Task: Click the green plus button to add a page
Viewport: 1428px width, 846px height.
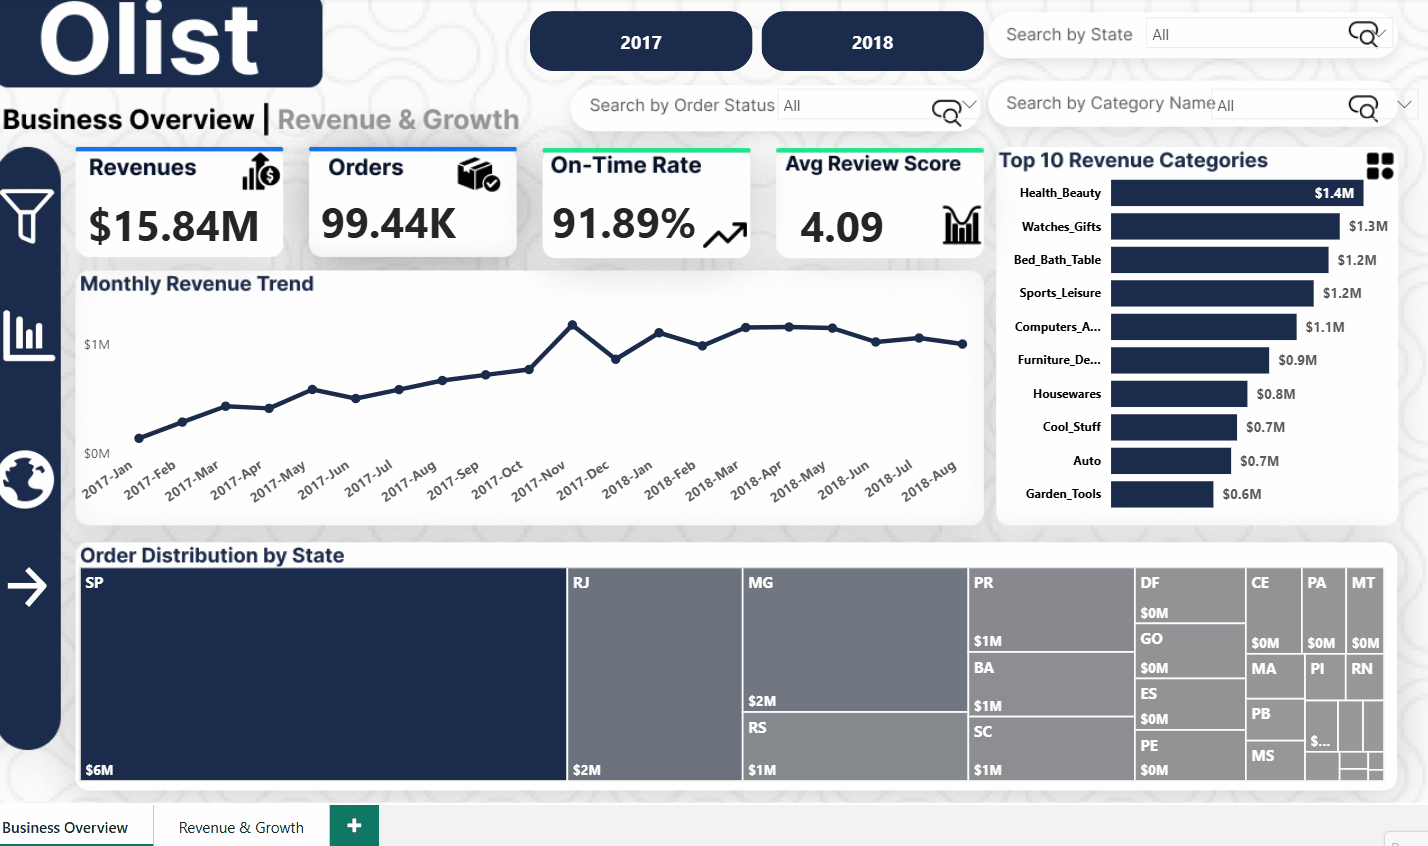Action: [x=354, y=826]
